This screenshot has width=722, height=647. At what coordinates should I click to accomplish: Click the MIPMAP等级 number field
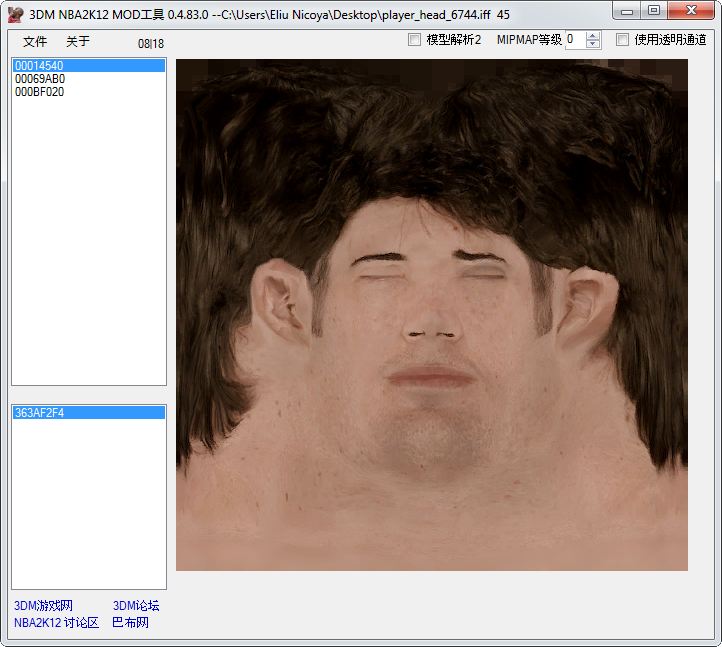coord(576,40)
